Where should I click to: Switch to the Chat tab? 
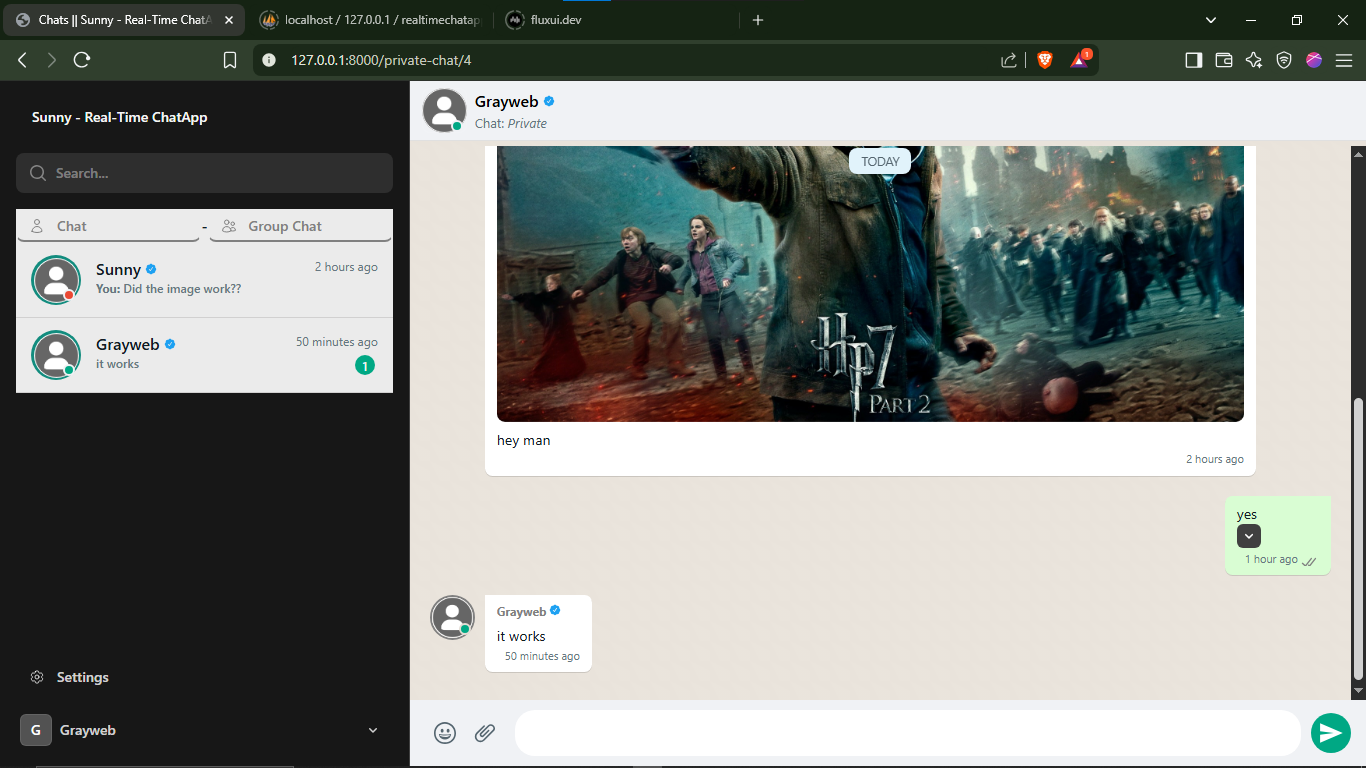tap(108, 226)
